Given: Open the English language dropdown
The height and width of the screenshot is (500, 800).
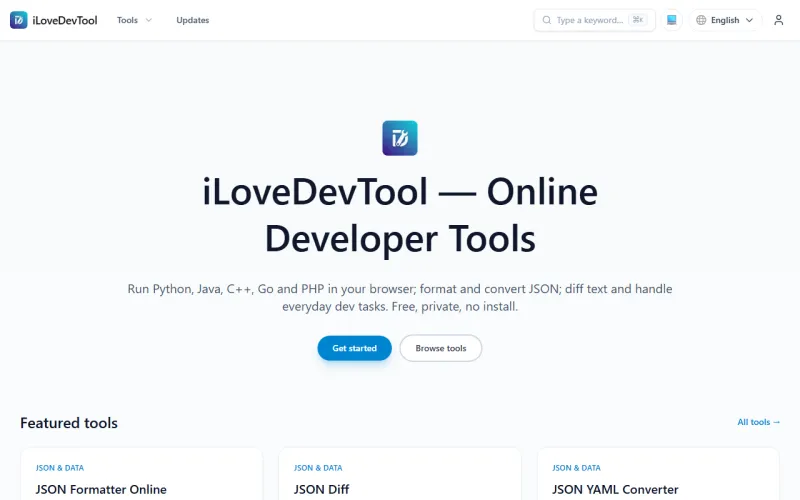Looking at the screenshot, I should (725, 20).
